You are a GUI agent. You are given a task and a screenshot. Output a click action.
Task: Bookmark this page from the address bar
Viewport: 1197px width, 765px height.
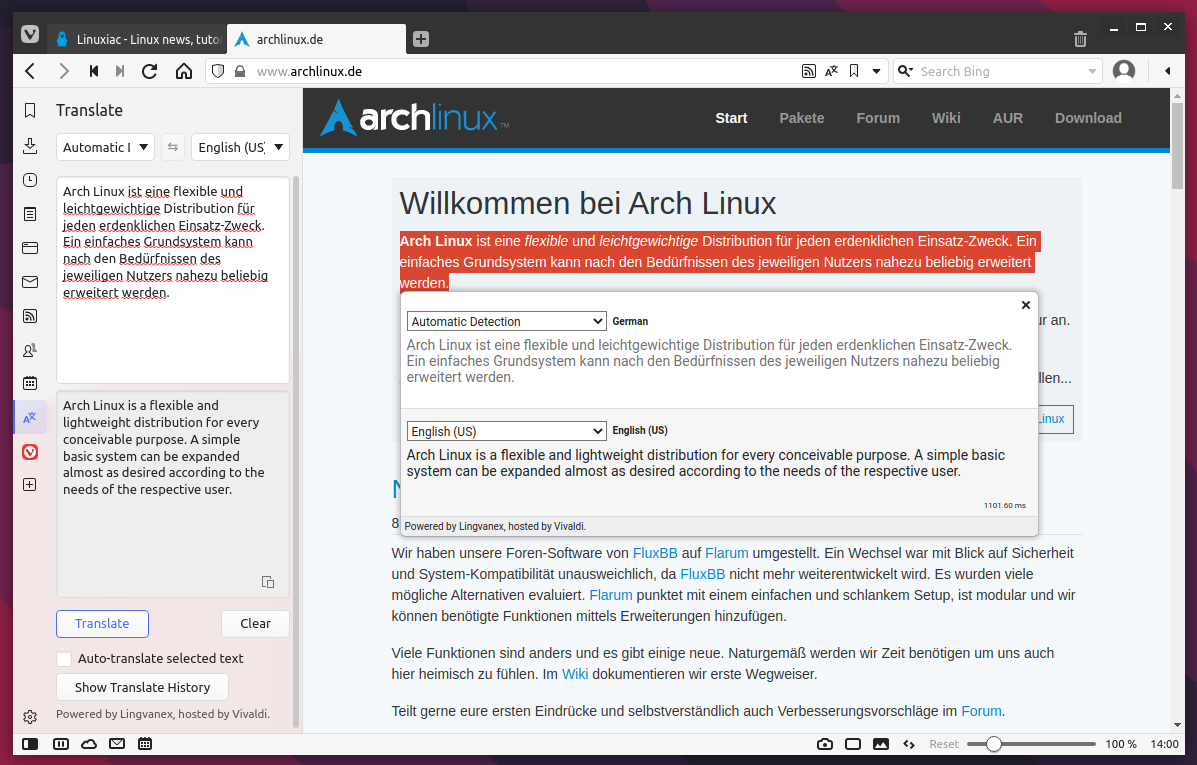click(x=854, y=71)
